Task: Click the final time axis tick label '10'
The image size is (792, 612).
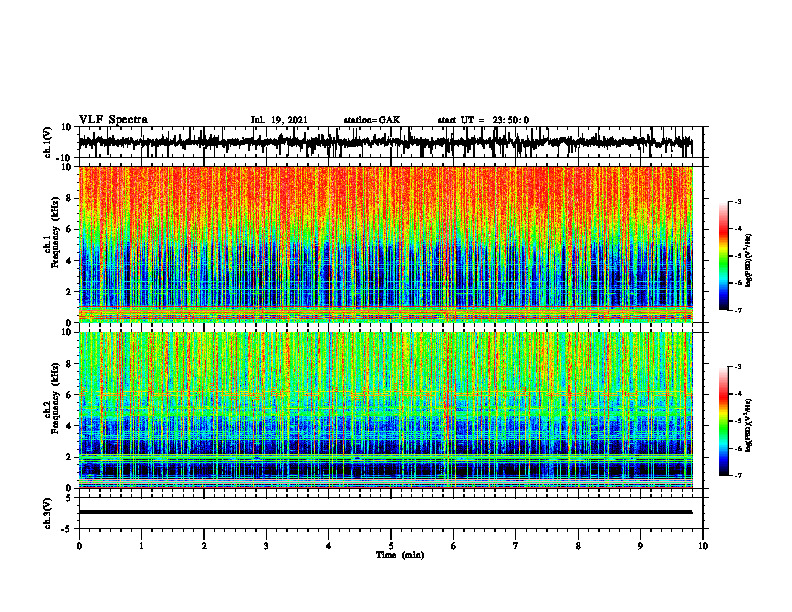Action: click(703, 546)
